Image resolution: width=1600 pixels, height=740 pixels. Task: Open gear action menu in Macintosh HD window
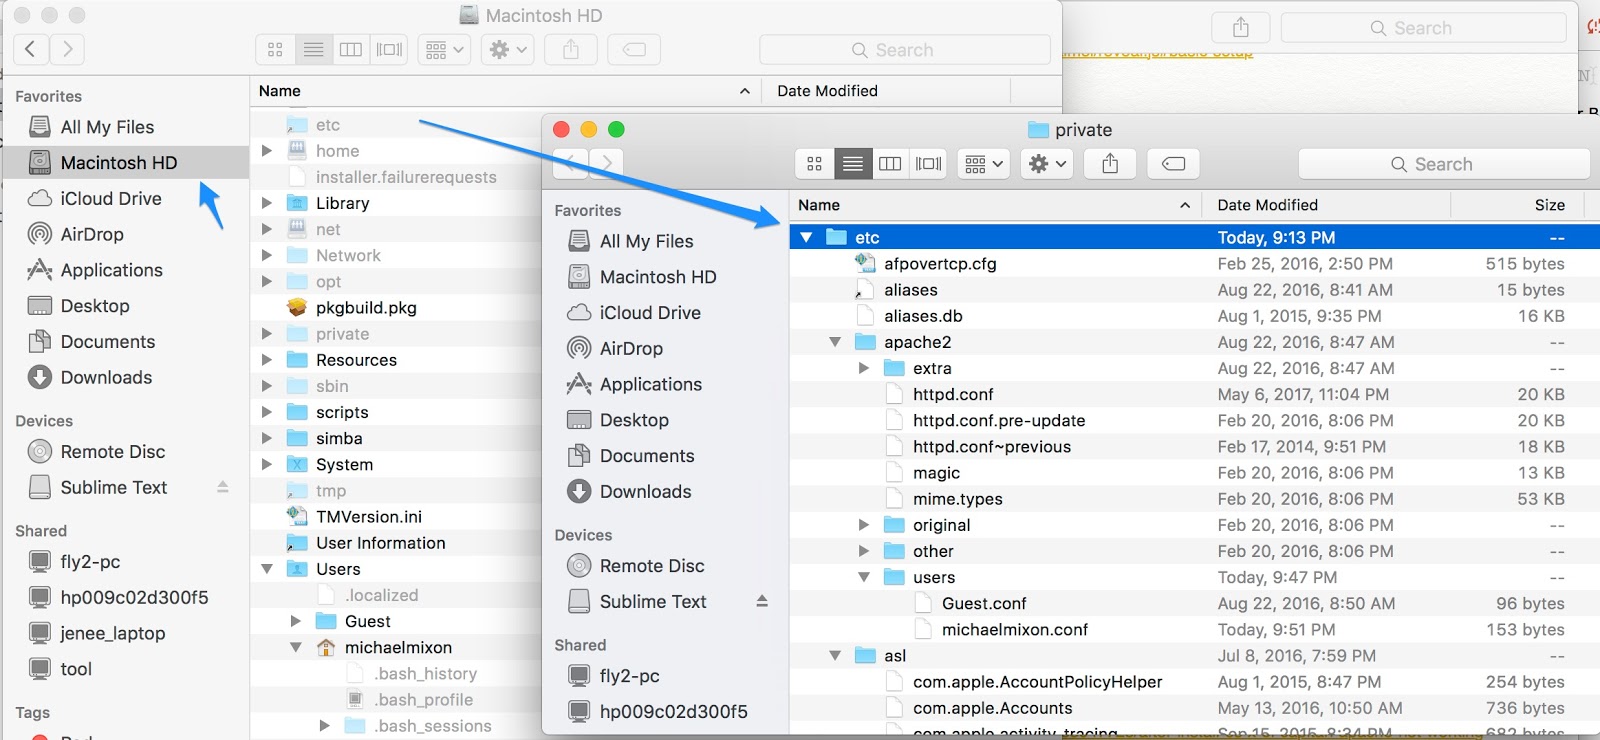pos(508,49)
